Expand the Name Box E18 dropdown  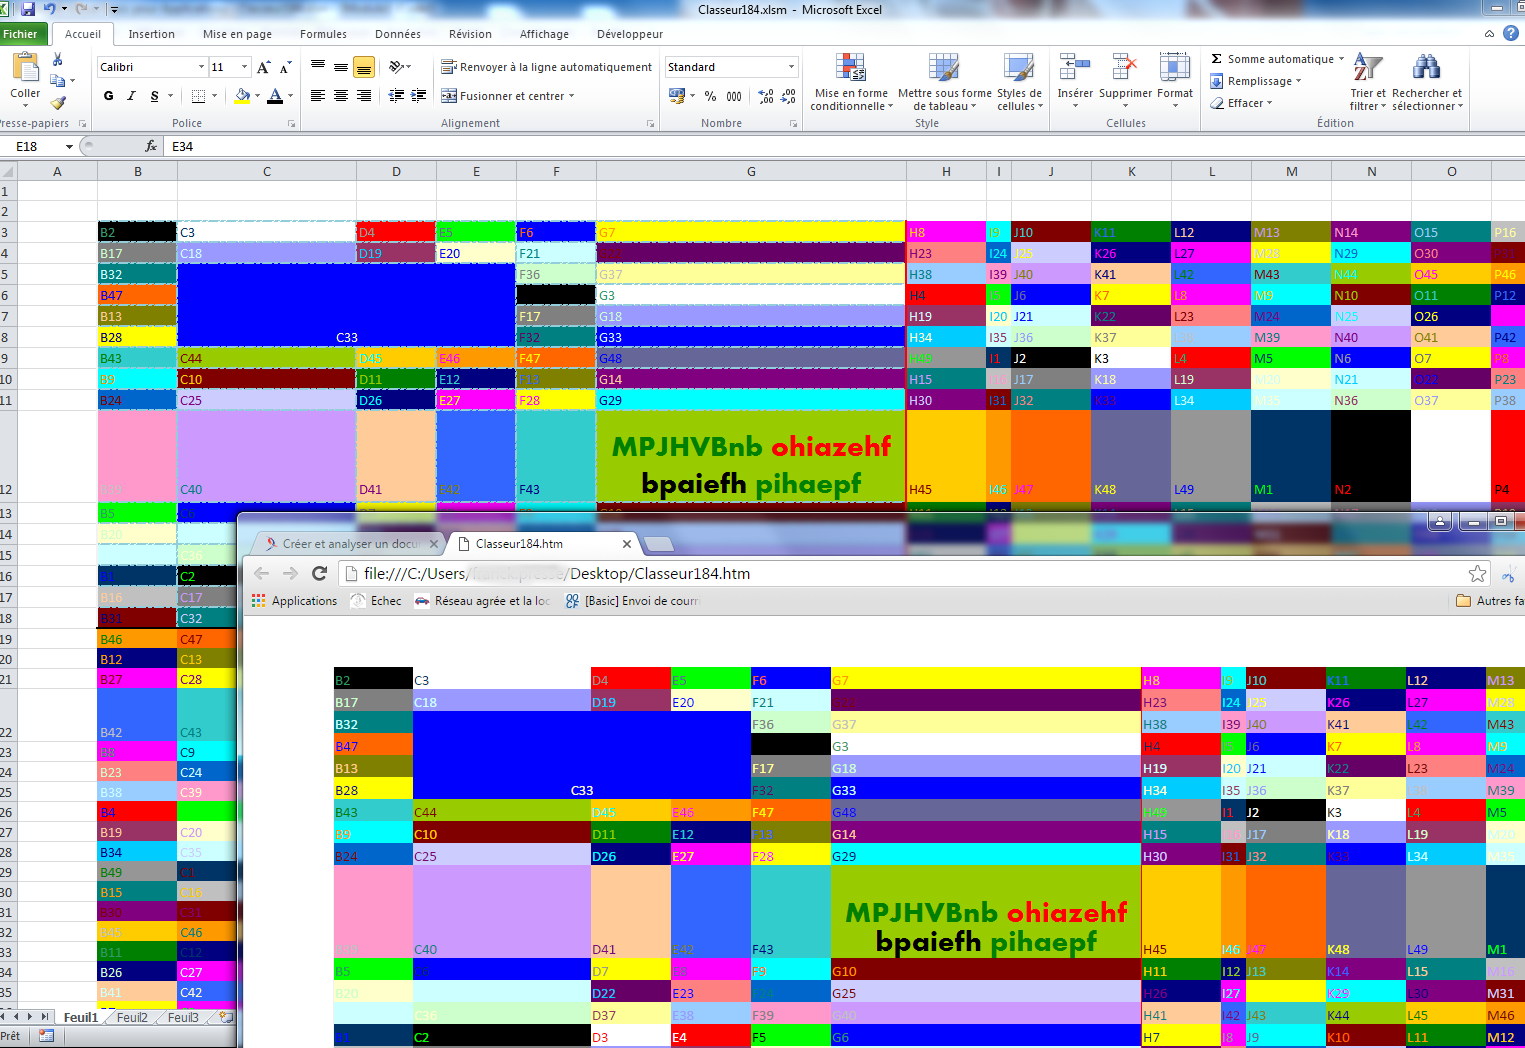(x=69, y=146)
